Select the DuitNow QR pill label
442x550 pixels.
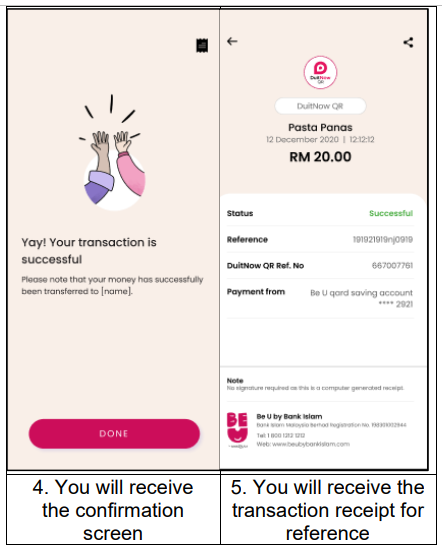320,106
